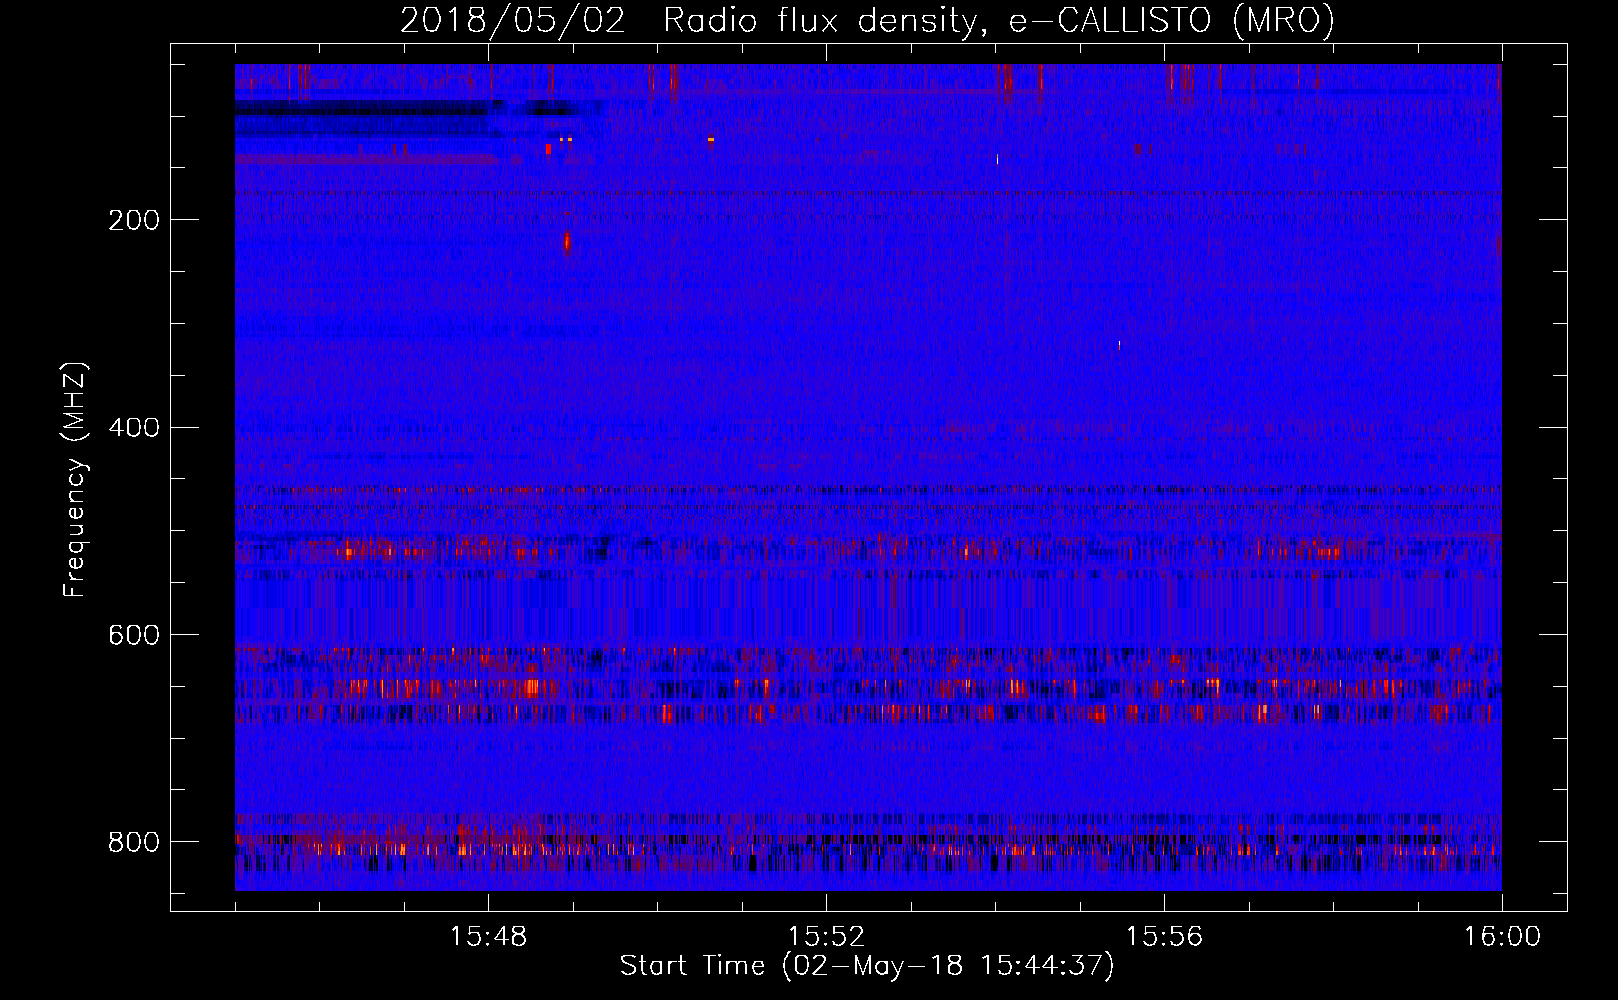The width and height of the screenshot is (1618, 1000).
Task: Click the 'Frequency (MHZ)' y-axis label
Action: 75,479
